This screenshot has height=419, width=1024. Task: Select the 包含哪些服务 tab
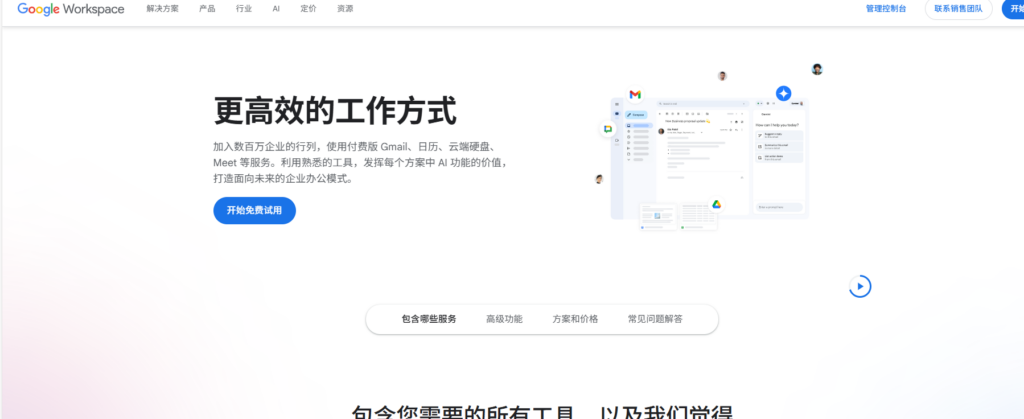[x=428, y=319]
